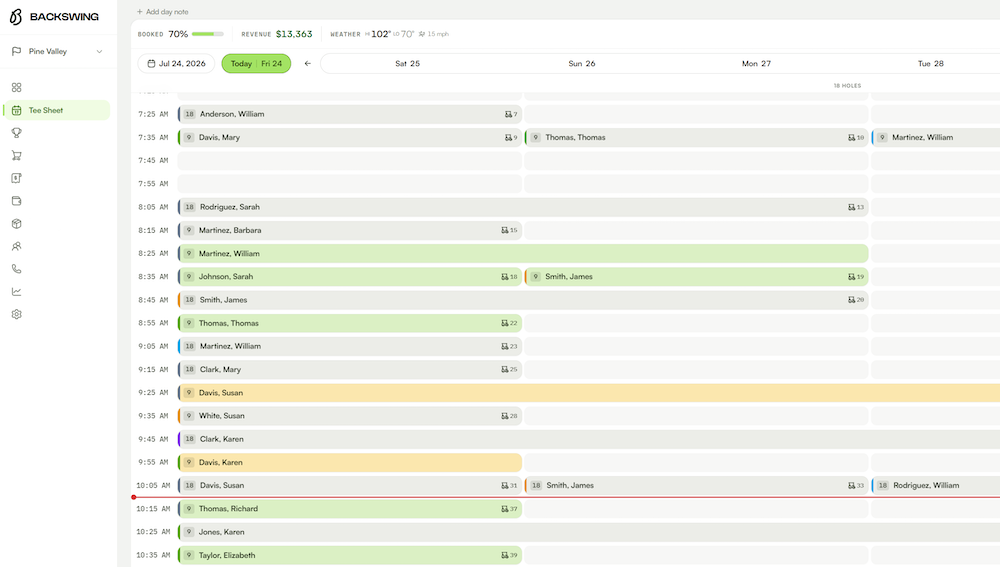Select the Tee Sheet menu item
The image size is (1000, 567).
57,110
